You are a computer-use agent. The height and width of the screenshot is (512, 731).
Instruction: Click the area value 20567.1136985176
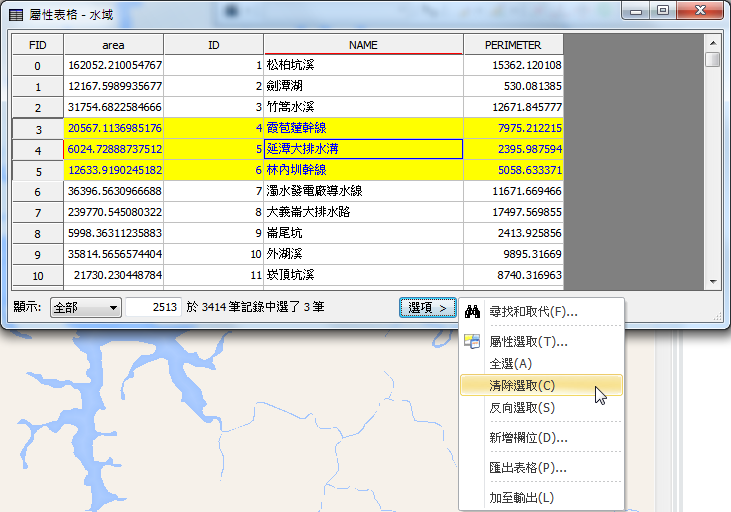tap(114, 128)
